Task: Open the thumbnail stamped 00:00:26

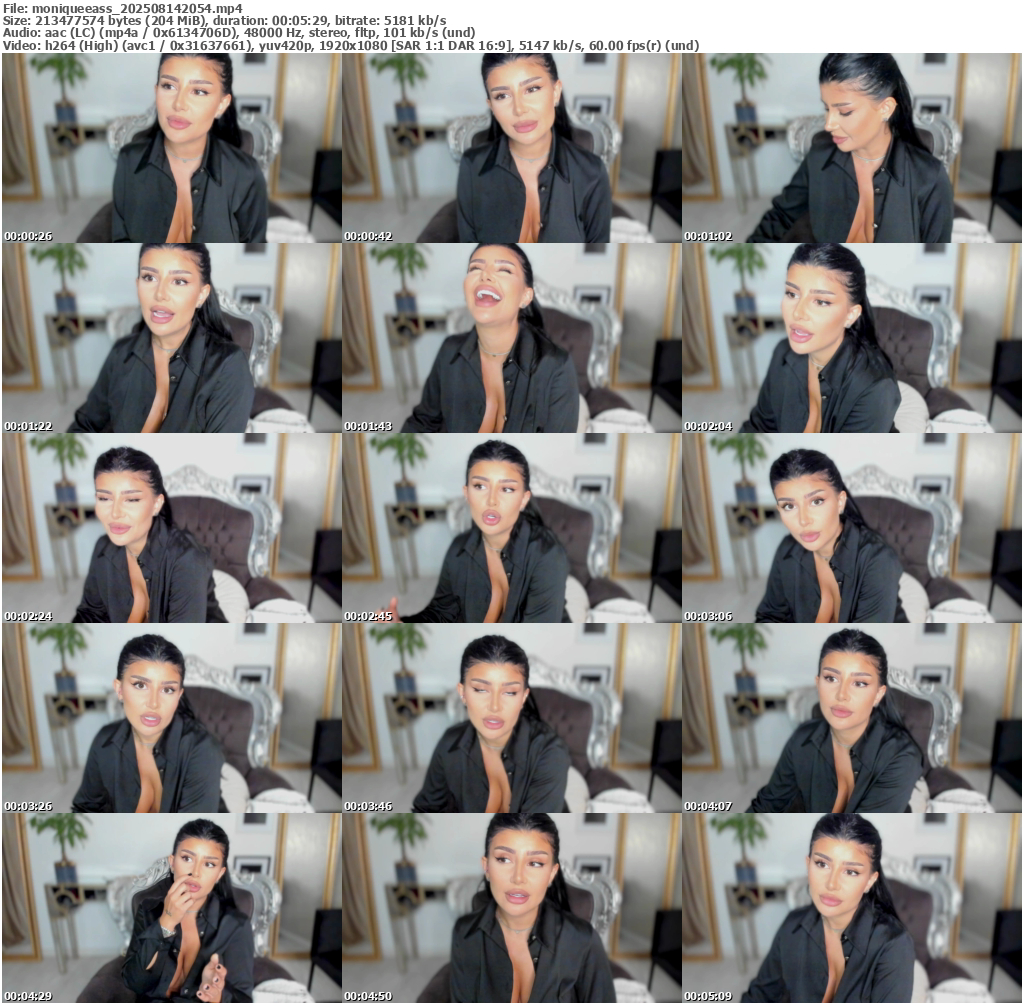Action: (171, 148)
